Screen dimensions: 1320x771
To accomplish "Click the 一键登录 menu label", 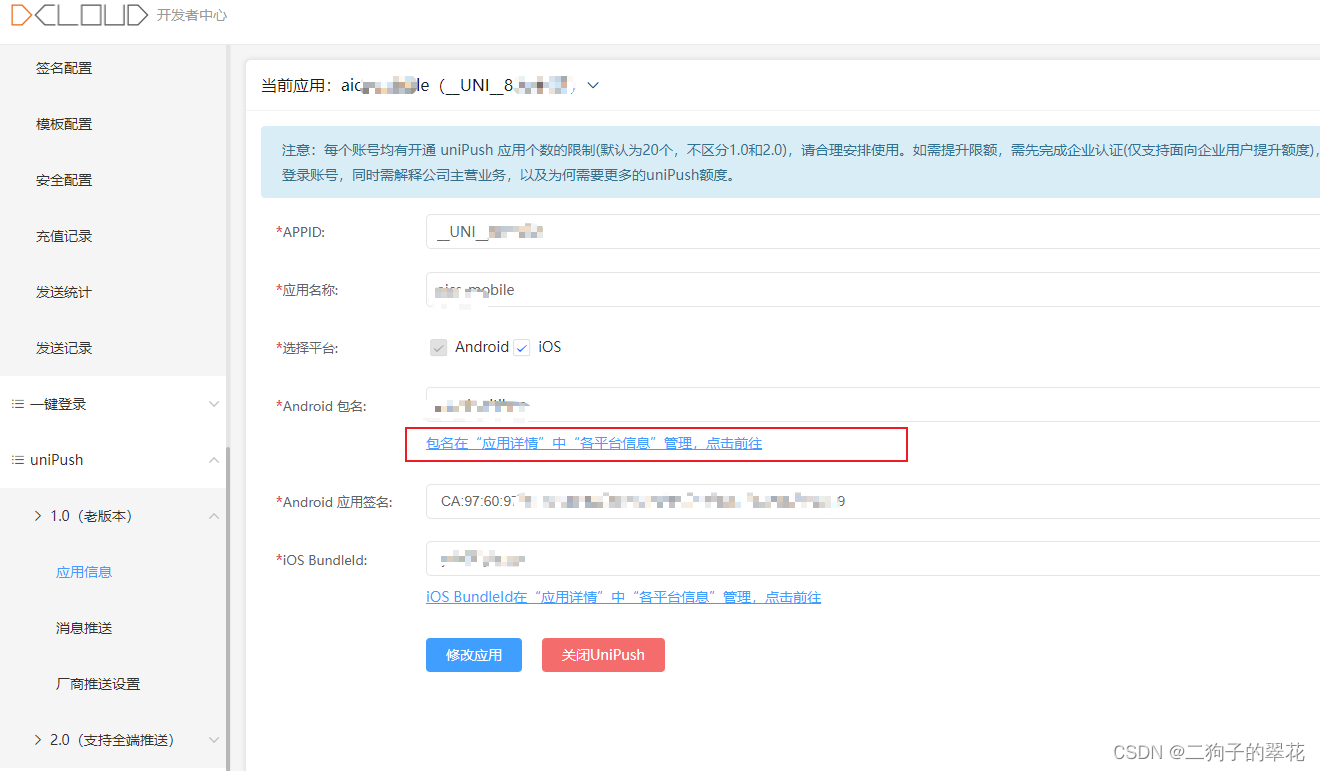I will pyautogui.click(x=58, y=404).
